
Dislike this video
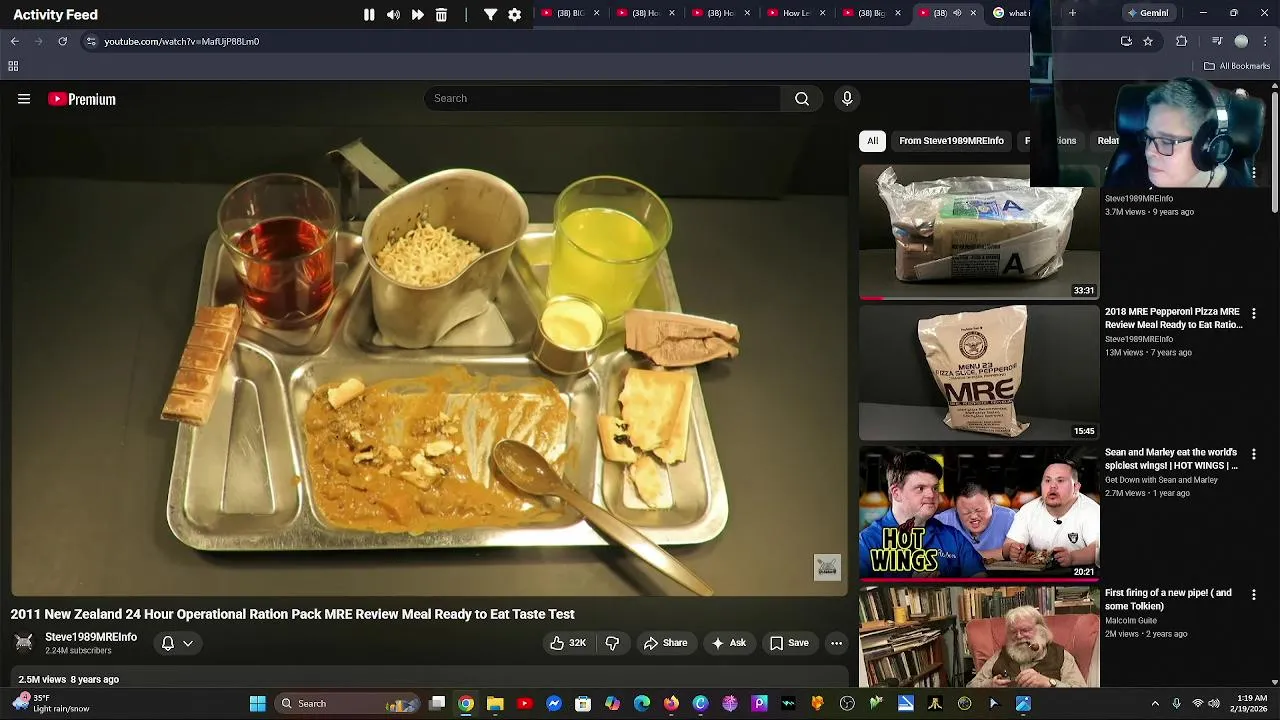point(612,643)
